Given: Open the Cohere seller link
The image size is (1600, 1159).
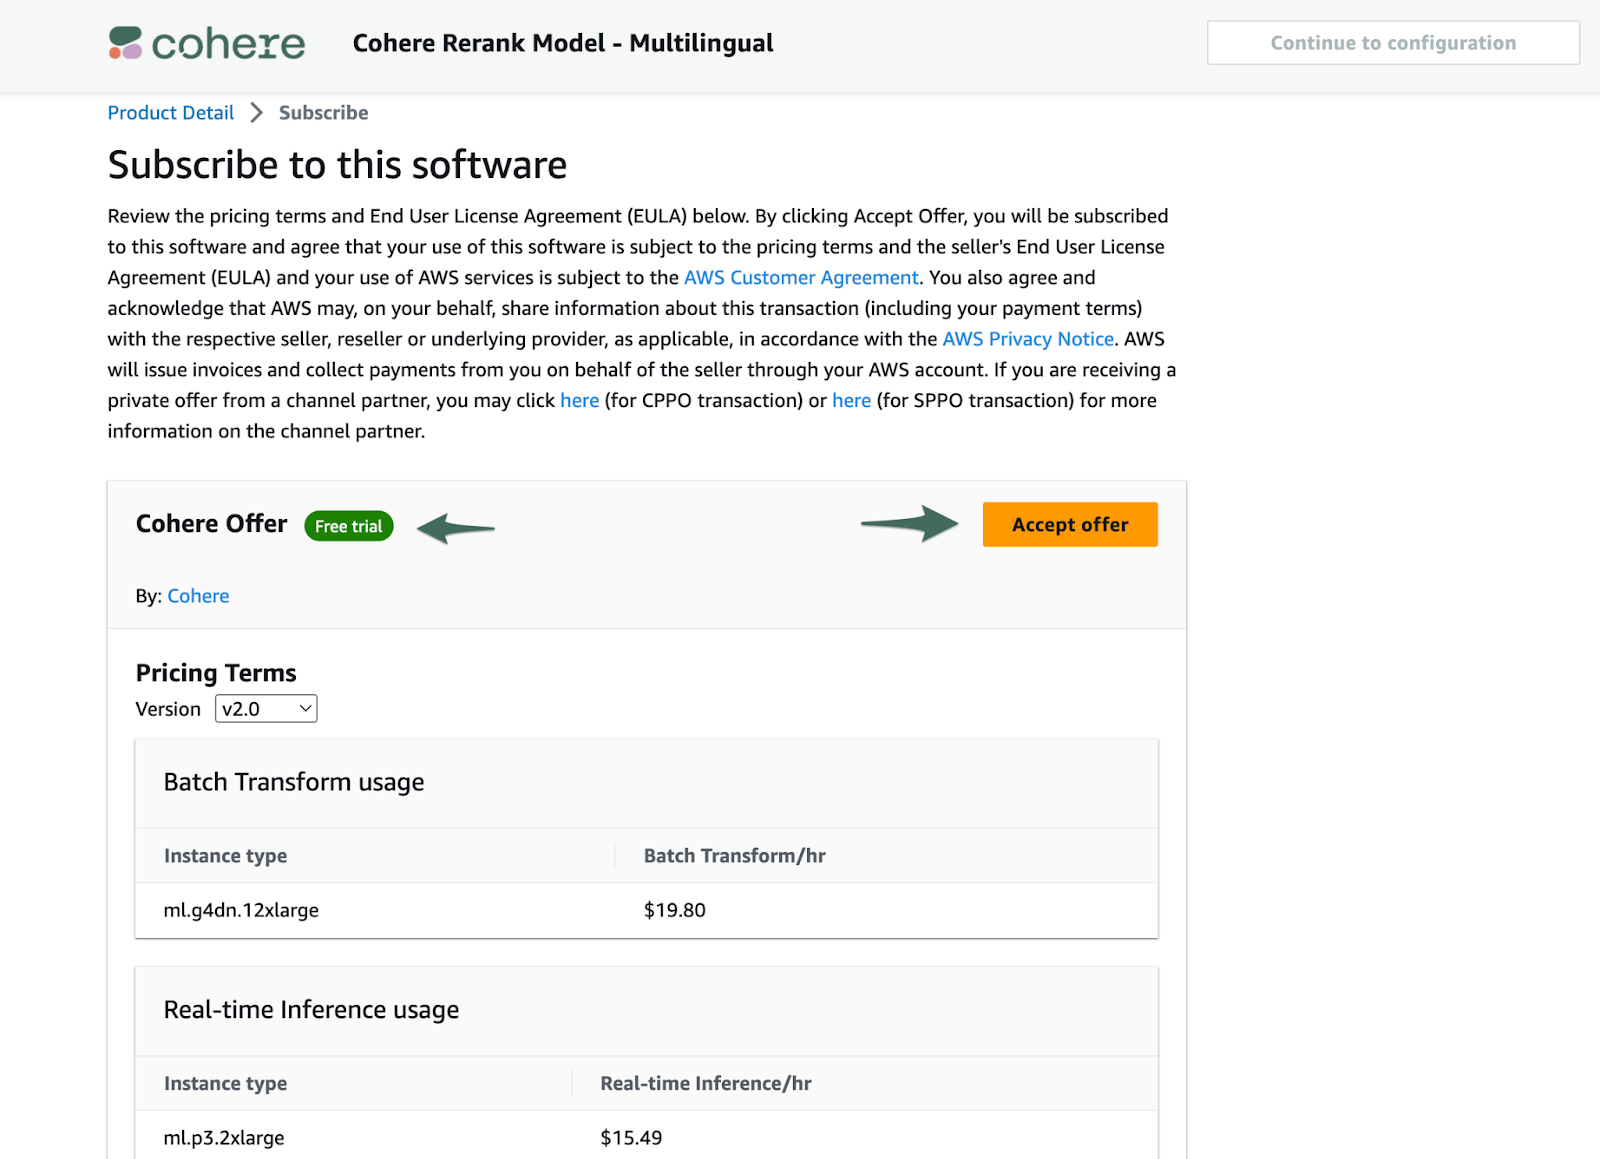Looking at the screenshot, I should (198, 596).
